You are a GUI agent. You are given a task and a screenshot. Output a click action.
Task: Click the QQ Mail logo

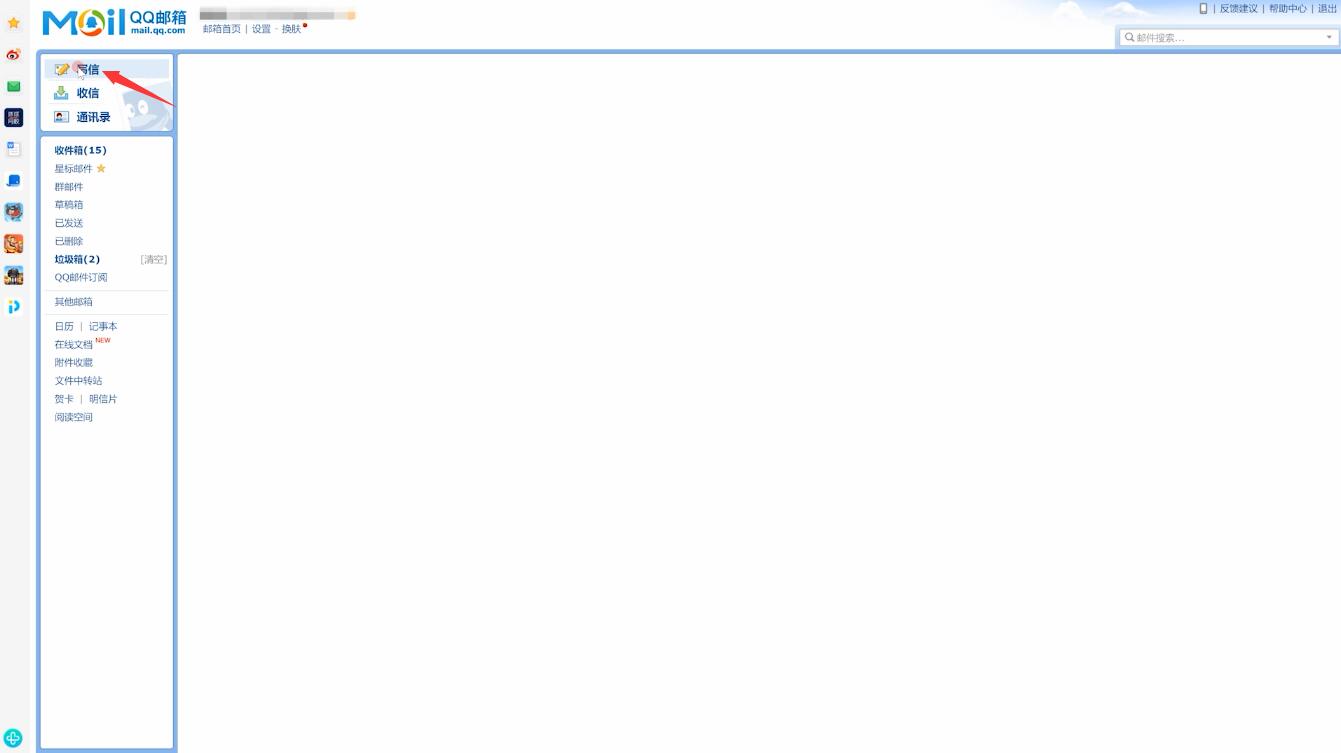tap(114, 22)
